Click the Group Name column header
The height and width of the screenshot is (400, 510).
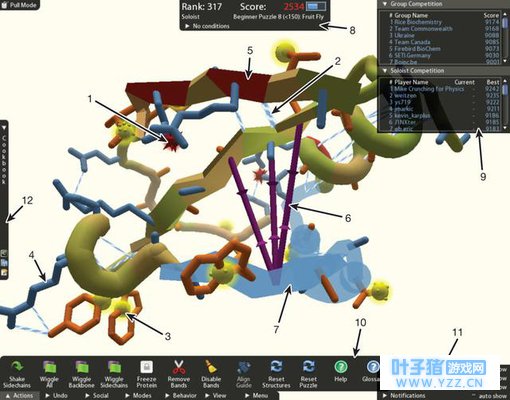[x=411, y=15]
